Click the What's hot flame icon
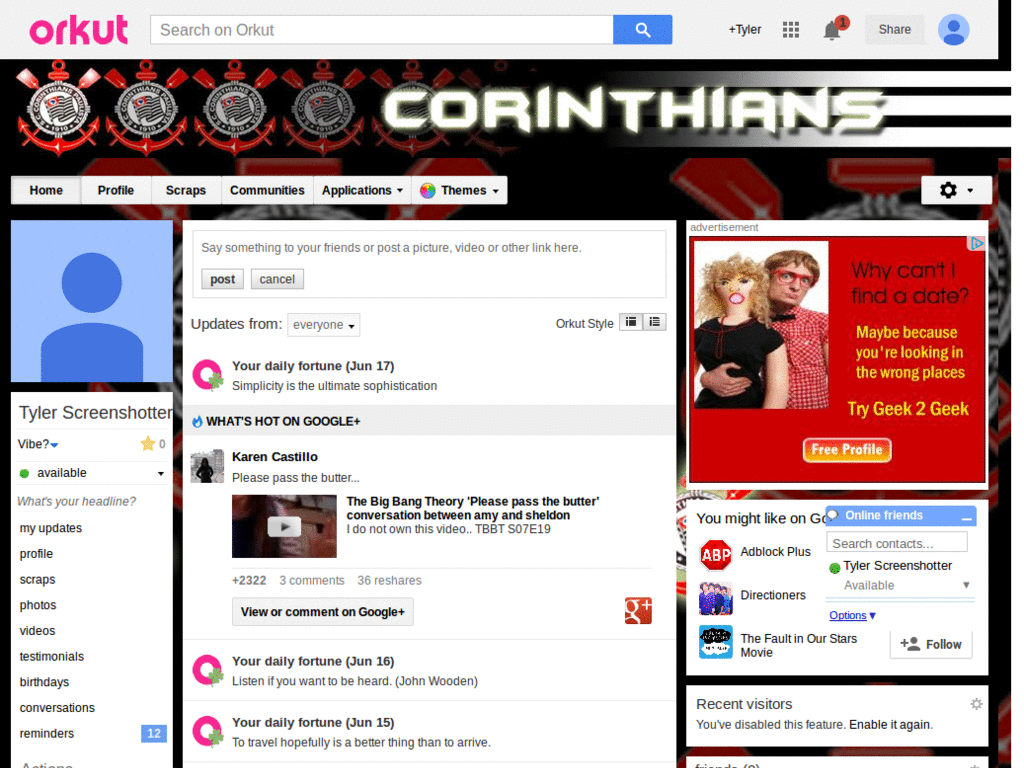 (x=197, y=421)
